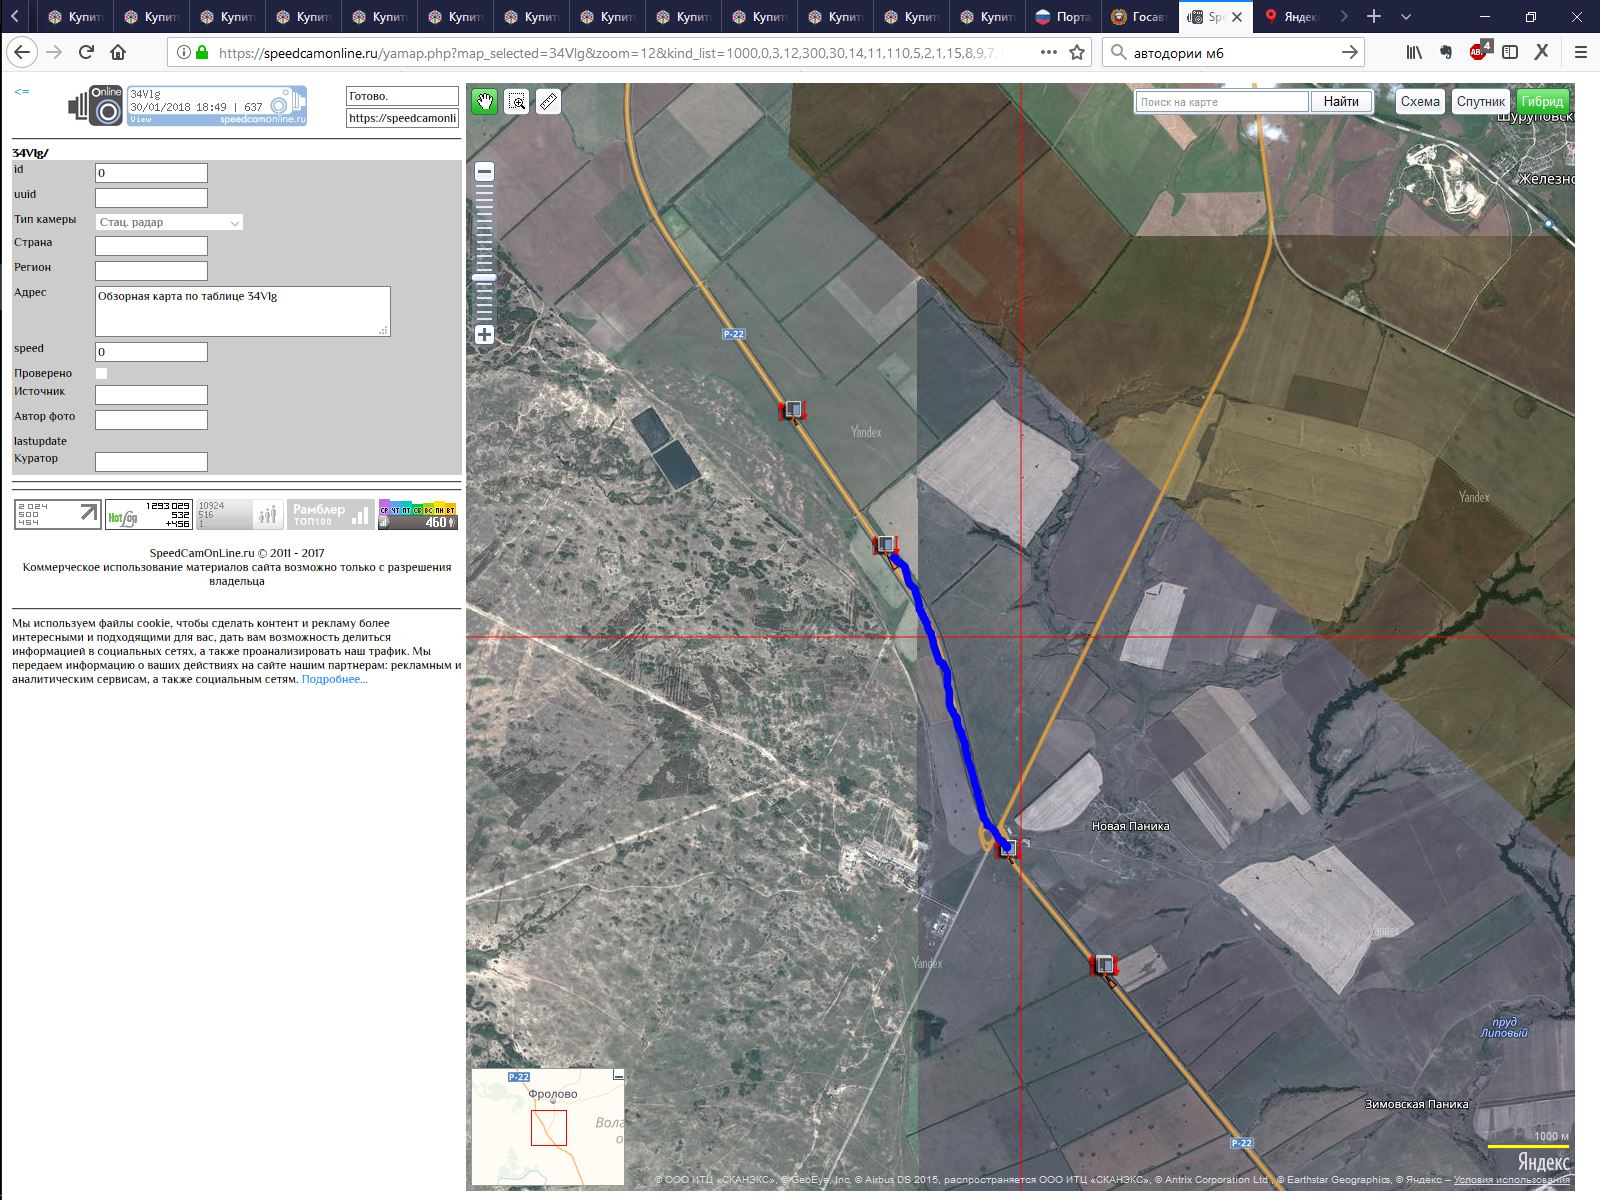
Task: Click the map zoom in plus button
Action: tap(484, 335)
